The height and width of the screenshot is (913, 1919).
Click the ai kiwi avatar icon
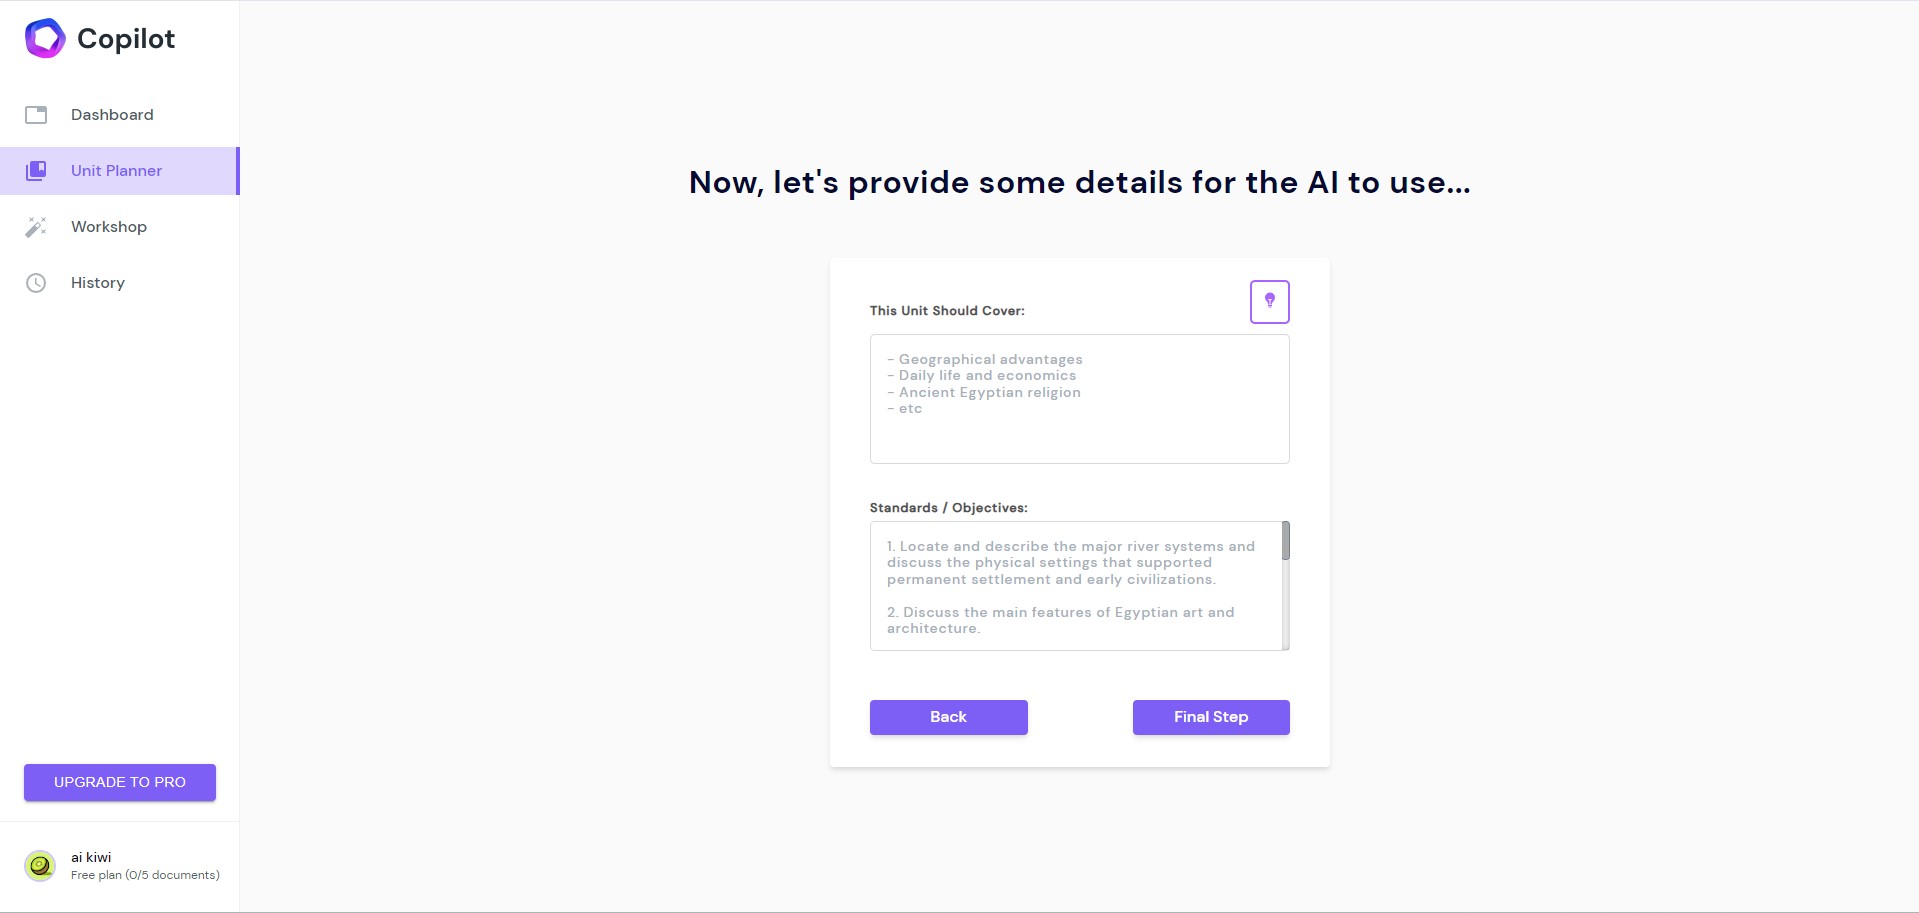(40, 866)
